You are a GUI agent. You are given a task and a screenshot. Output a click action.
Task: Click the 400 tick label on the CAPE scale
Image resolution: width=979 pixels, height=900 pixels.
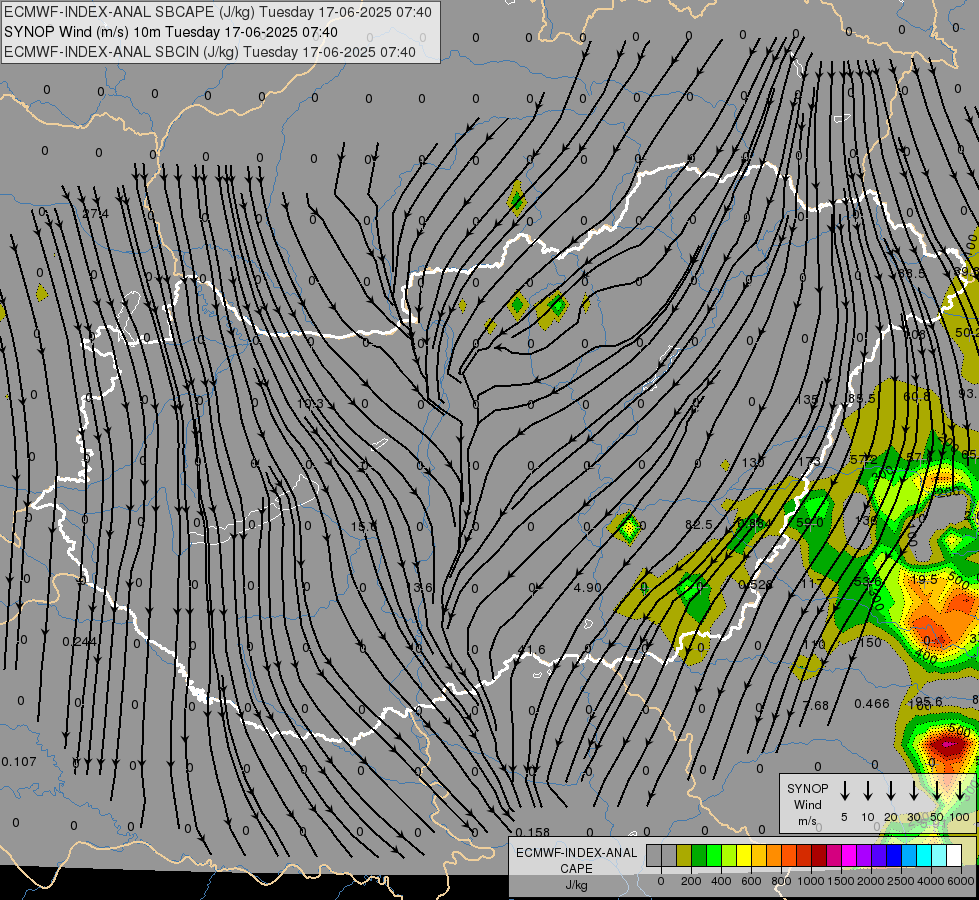coord(721,881)
